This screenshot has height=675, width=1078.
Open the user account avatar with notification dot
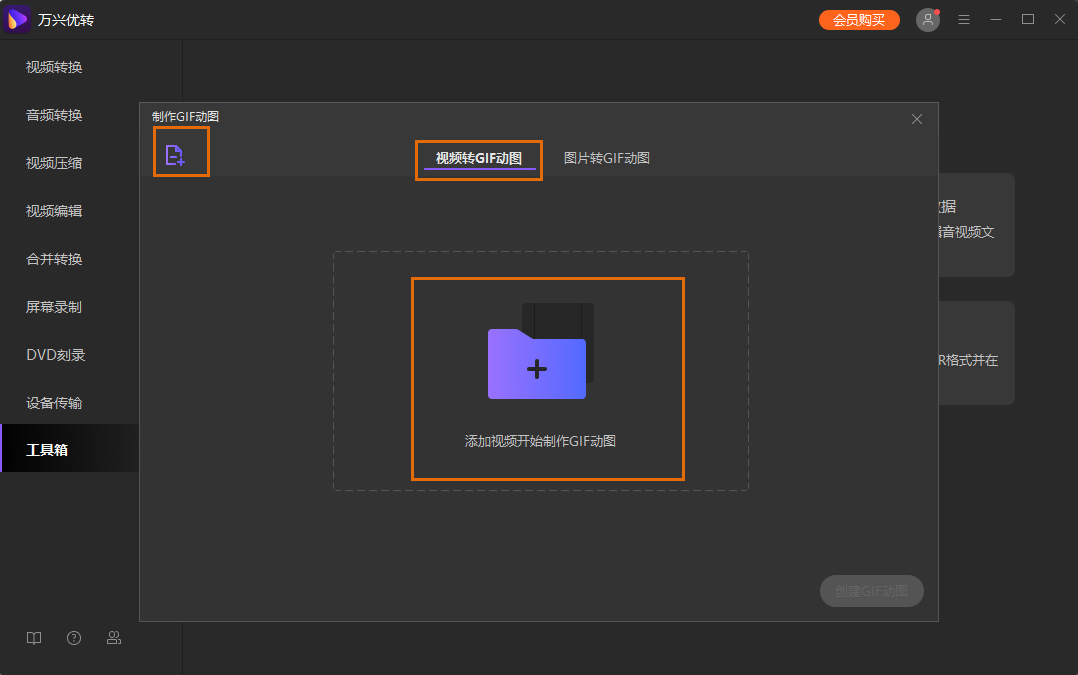[x=927, y=19]
